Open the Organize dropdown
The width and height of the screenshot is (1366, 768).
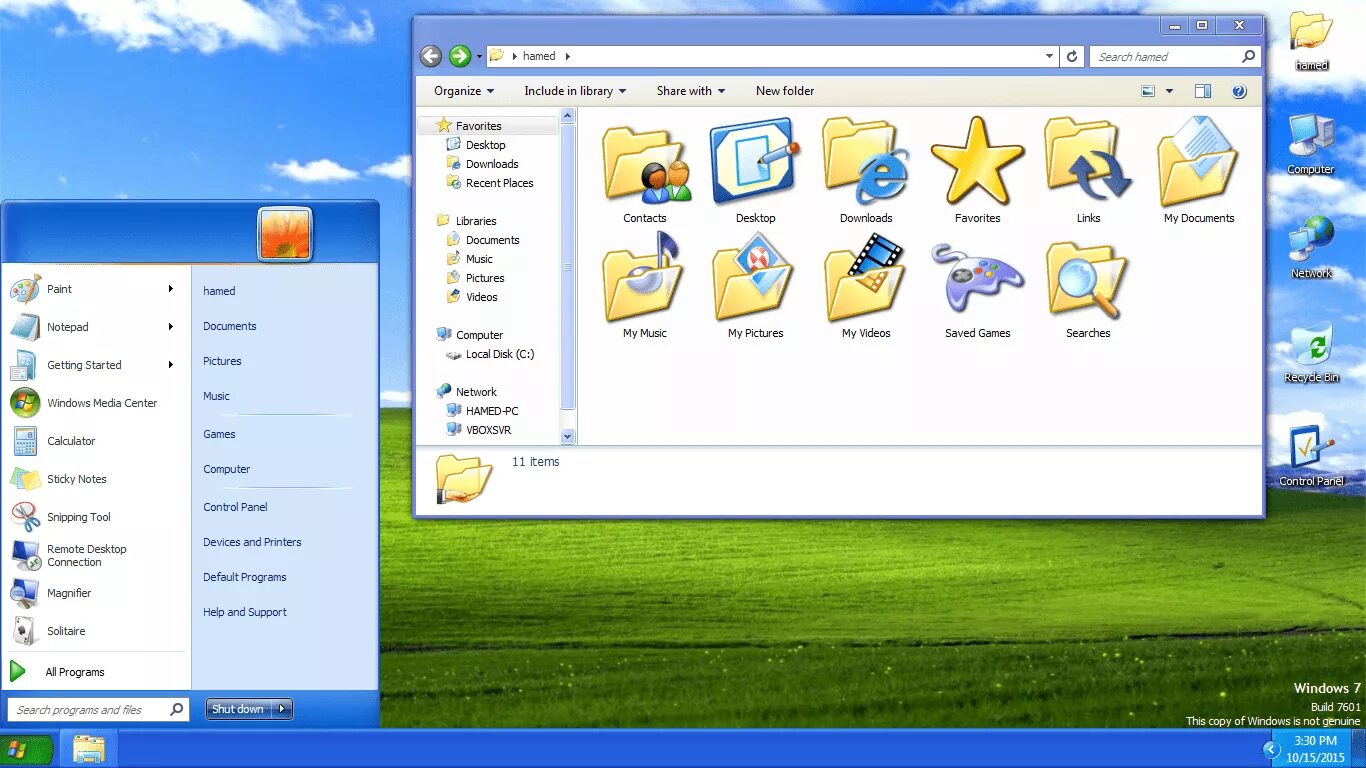[461, 90]
